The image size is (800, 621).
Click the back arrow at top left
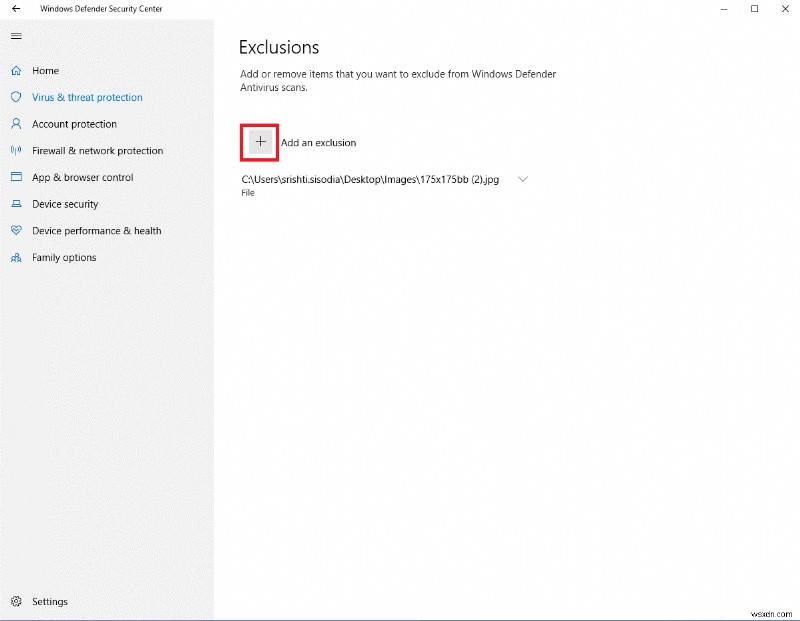pyautogui.click(x=16, y=8)
